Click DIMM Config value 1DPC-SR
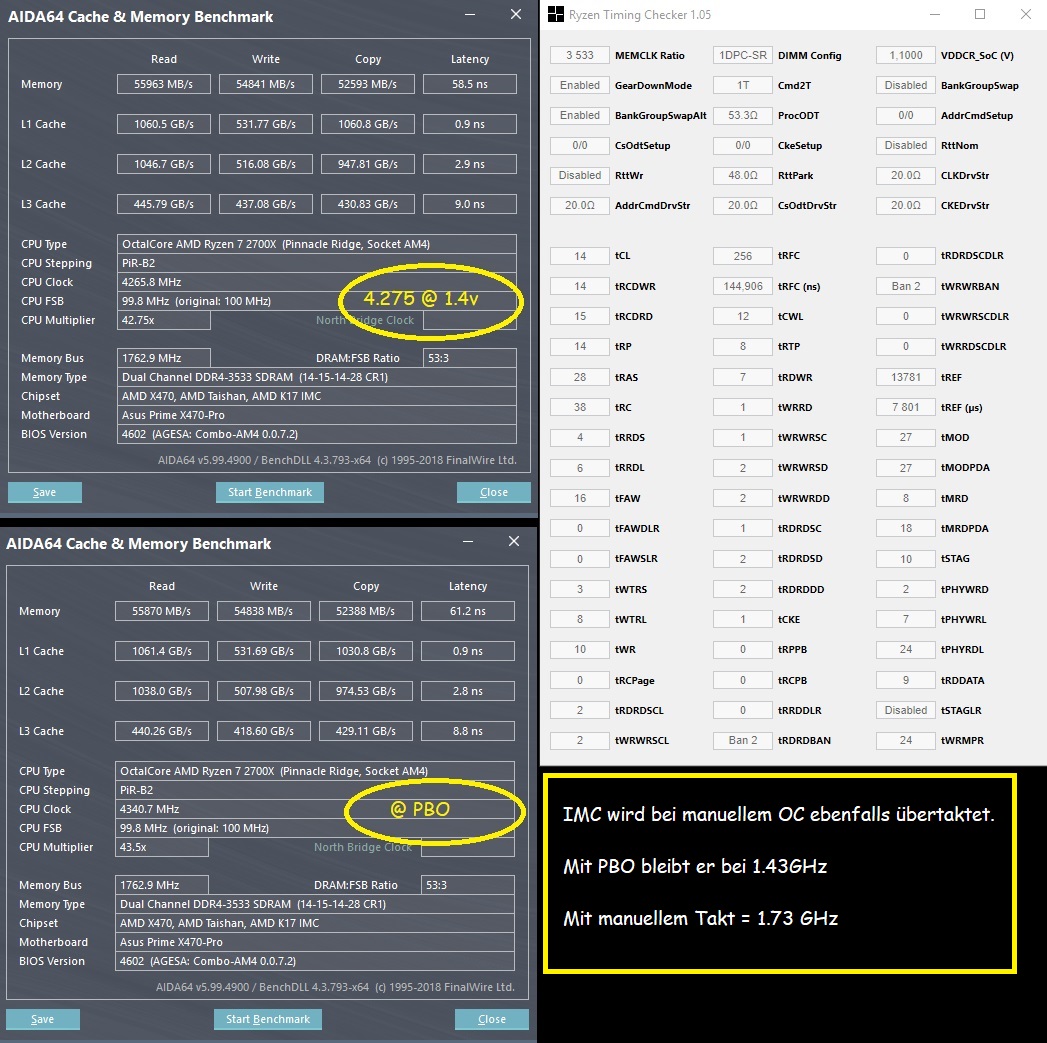Viewport: 1047px width, 1043px height. (743, 55)
